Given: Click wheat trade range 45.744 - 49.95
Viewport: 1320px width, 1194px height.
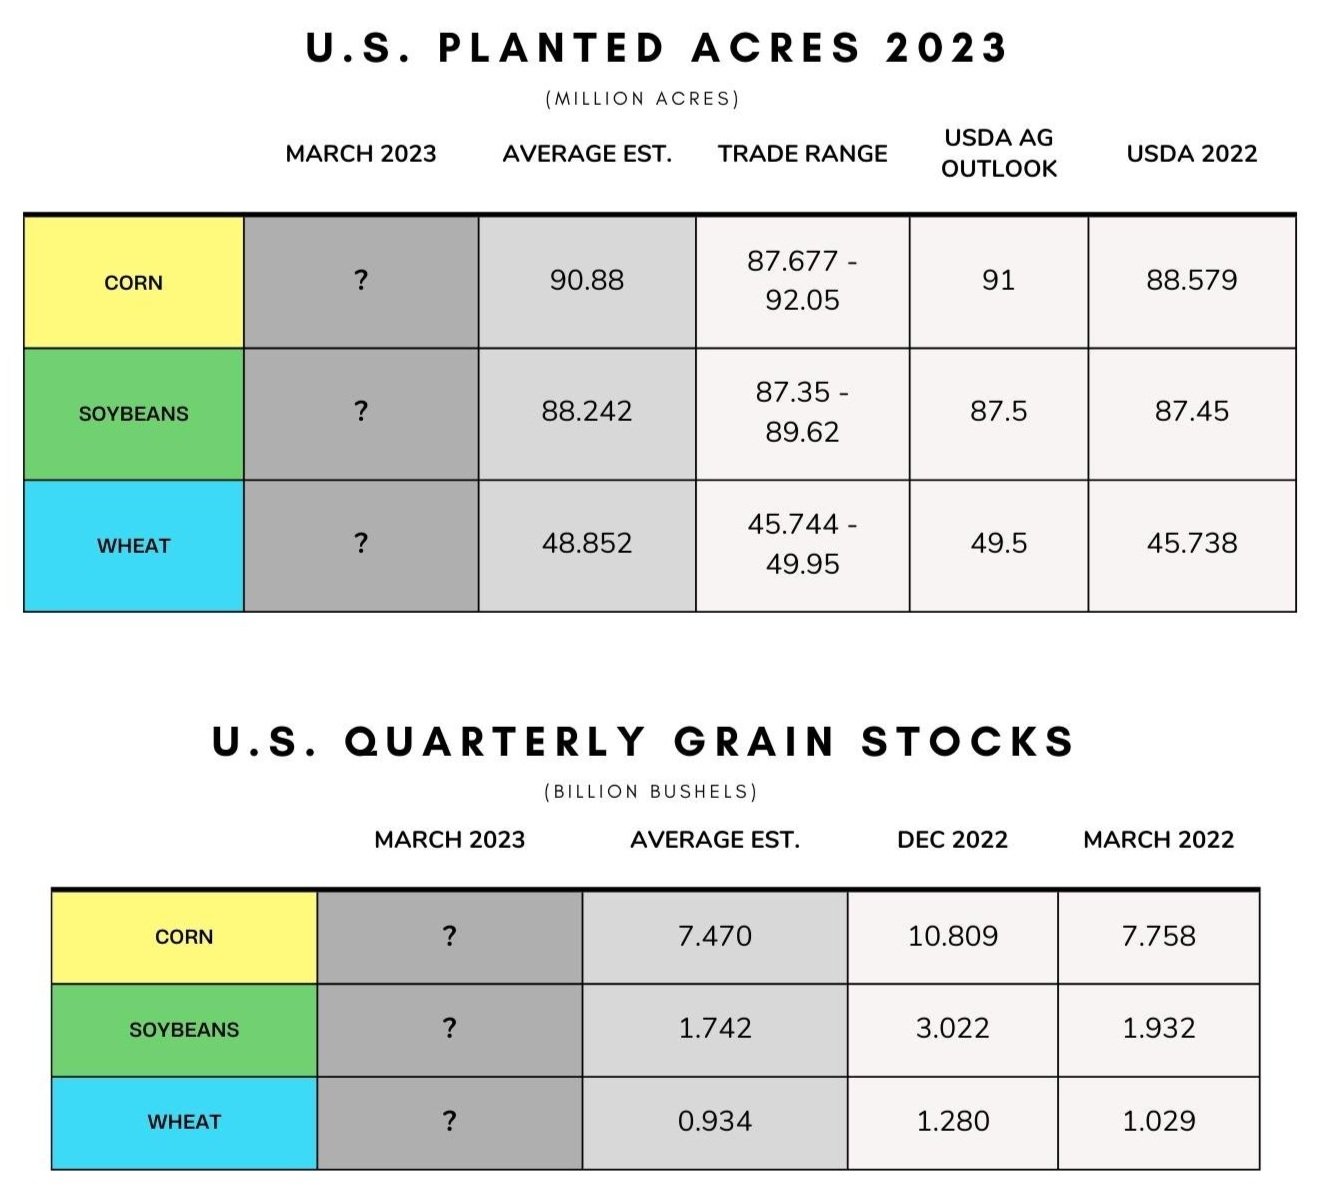Looking at the screenshot, I should (802, 544).
